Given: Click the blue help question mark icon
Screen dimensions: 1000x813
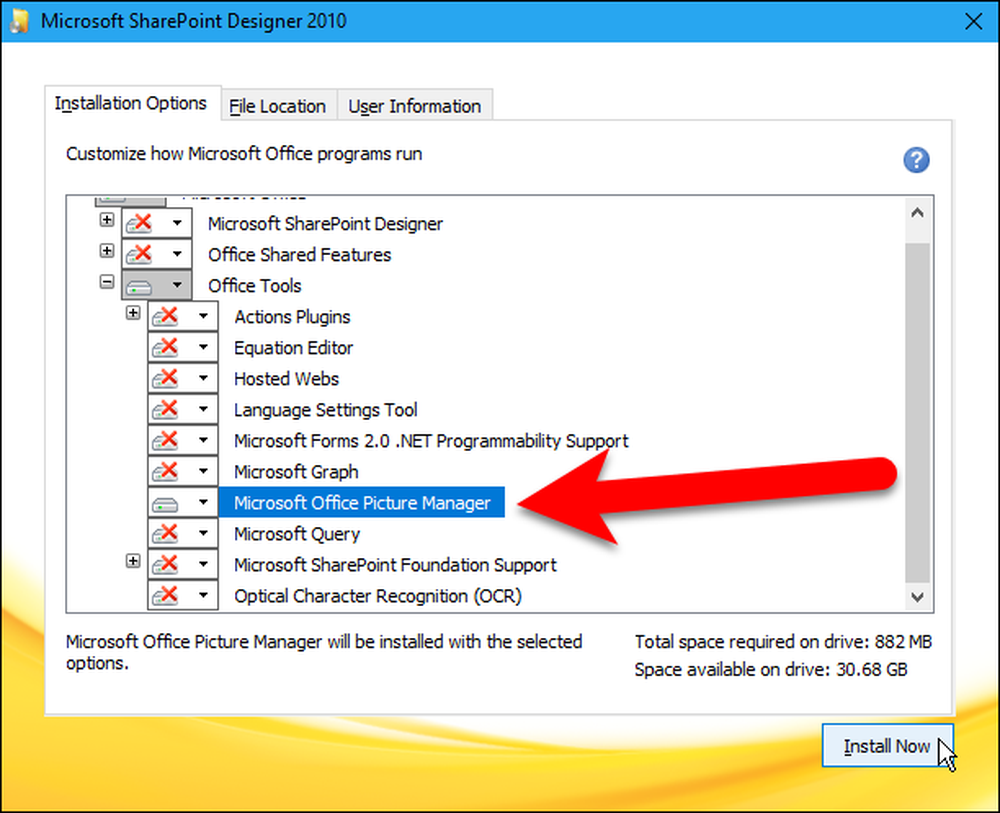Looking at the screenshot, I should point(916,160).
